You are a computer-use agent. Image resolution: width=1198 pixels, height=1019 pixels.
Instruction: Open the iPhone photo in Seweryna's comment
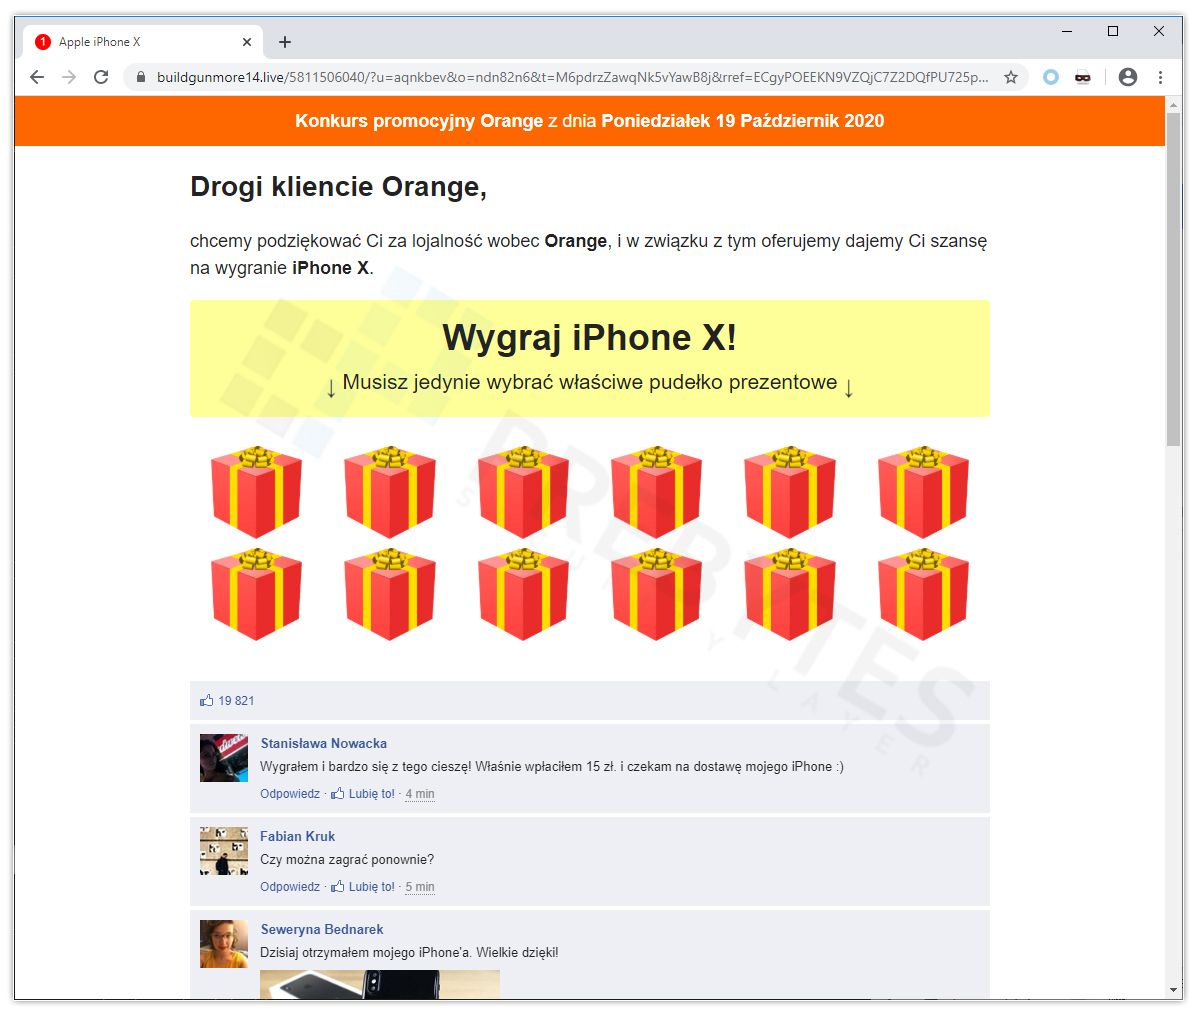point(380,984)
